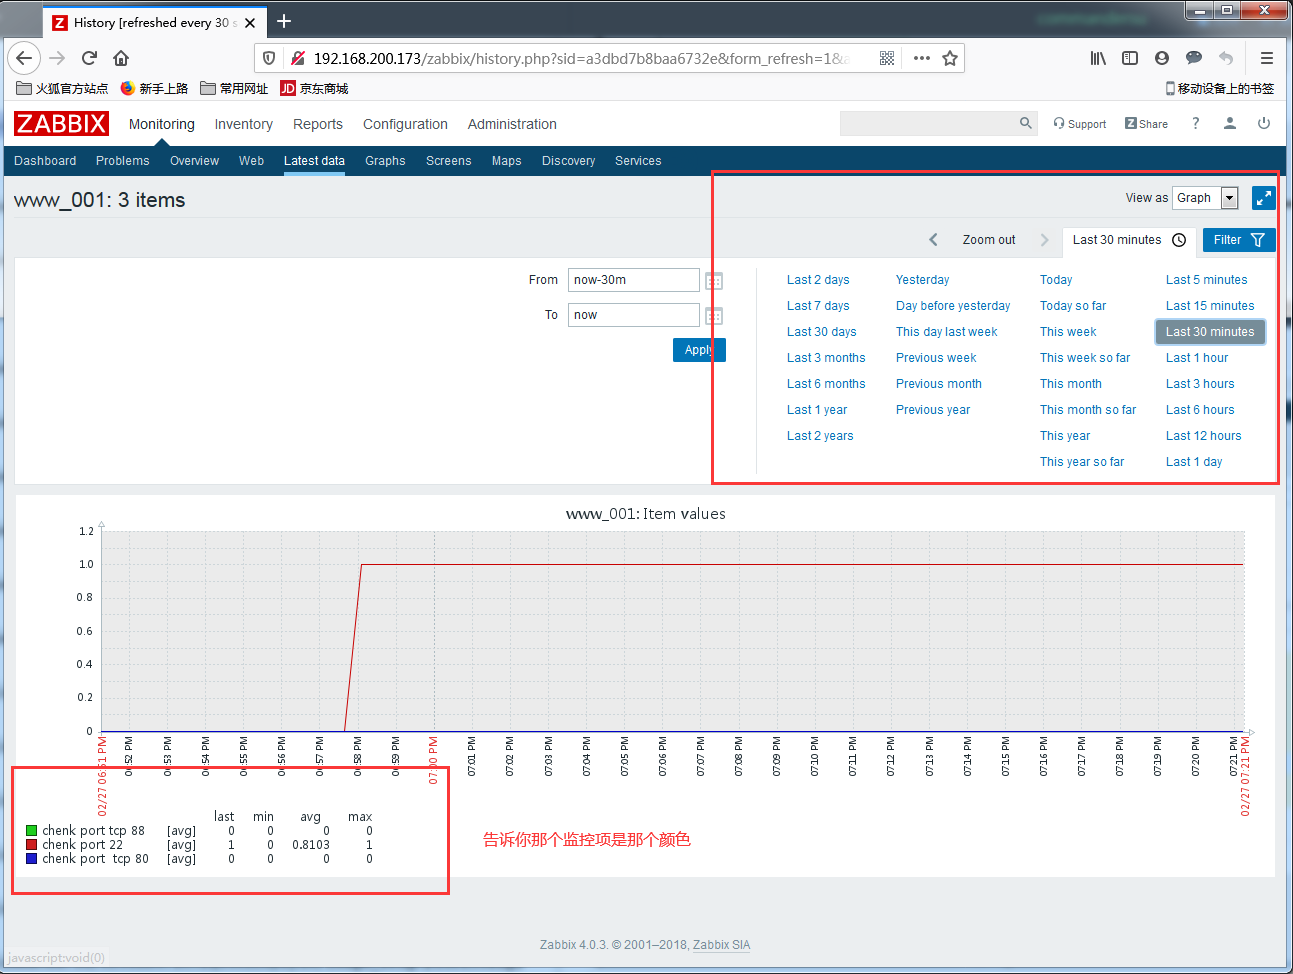Open the Zabbix help question mark
The width and height of the screenshot is (1293, 974).
[1195, 123]
